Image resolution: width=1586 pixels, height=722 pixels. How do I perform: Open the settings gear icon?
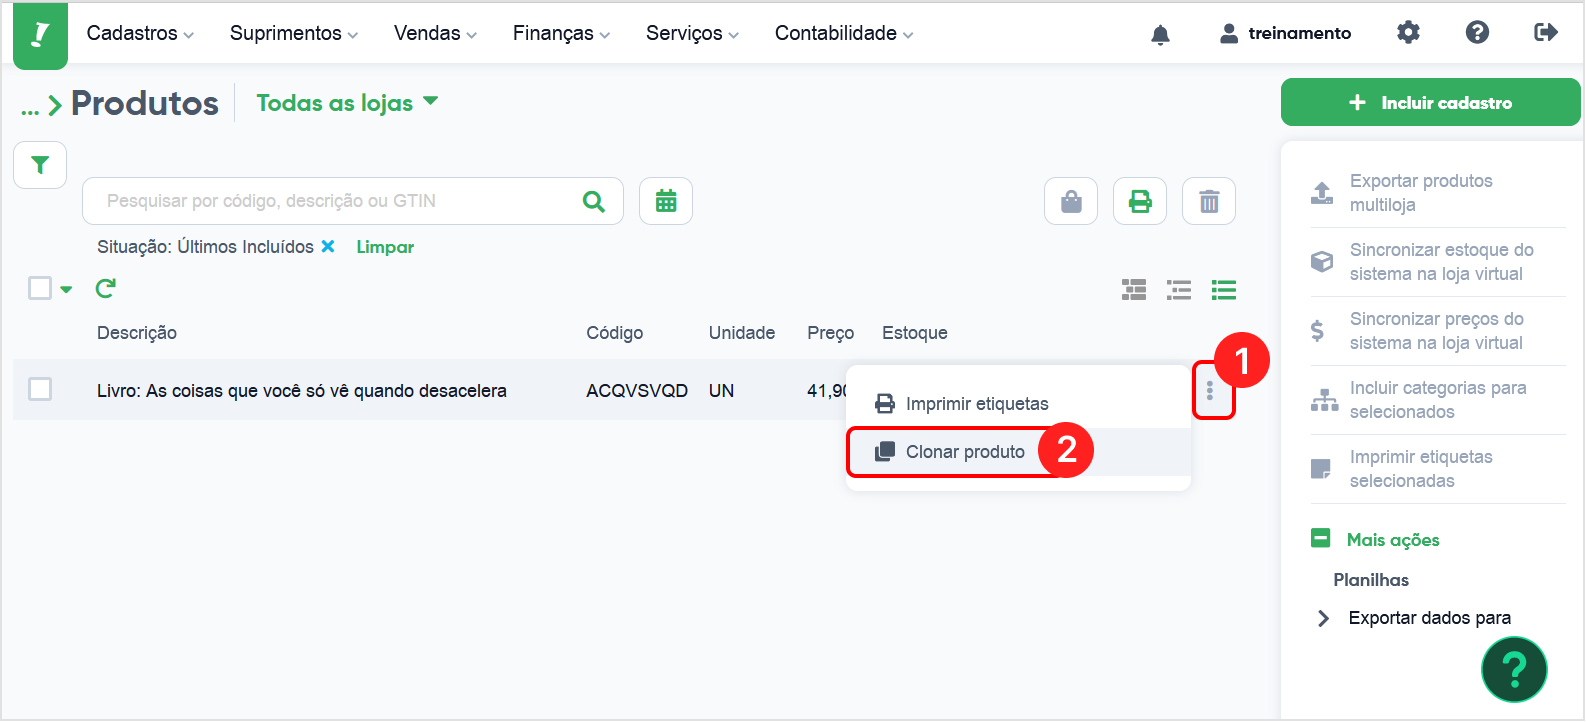click(1408, 33)
